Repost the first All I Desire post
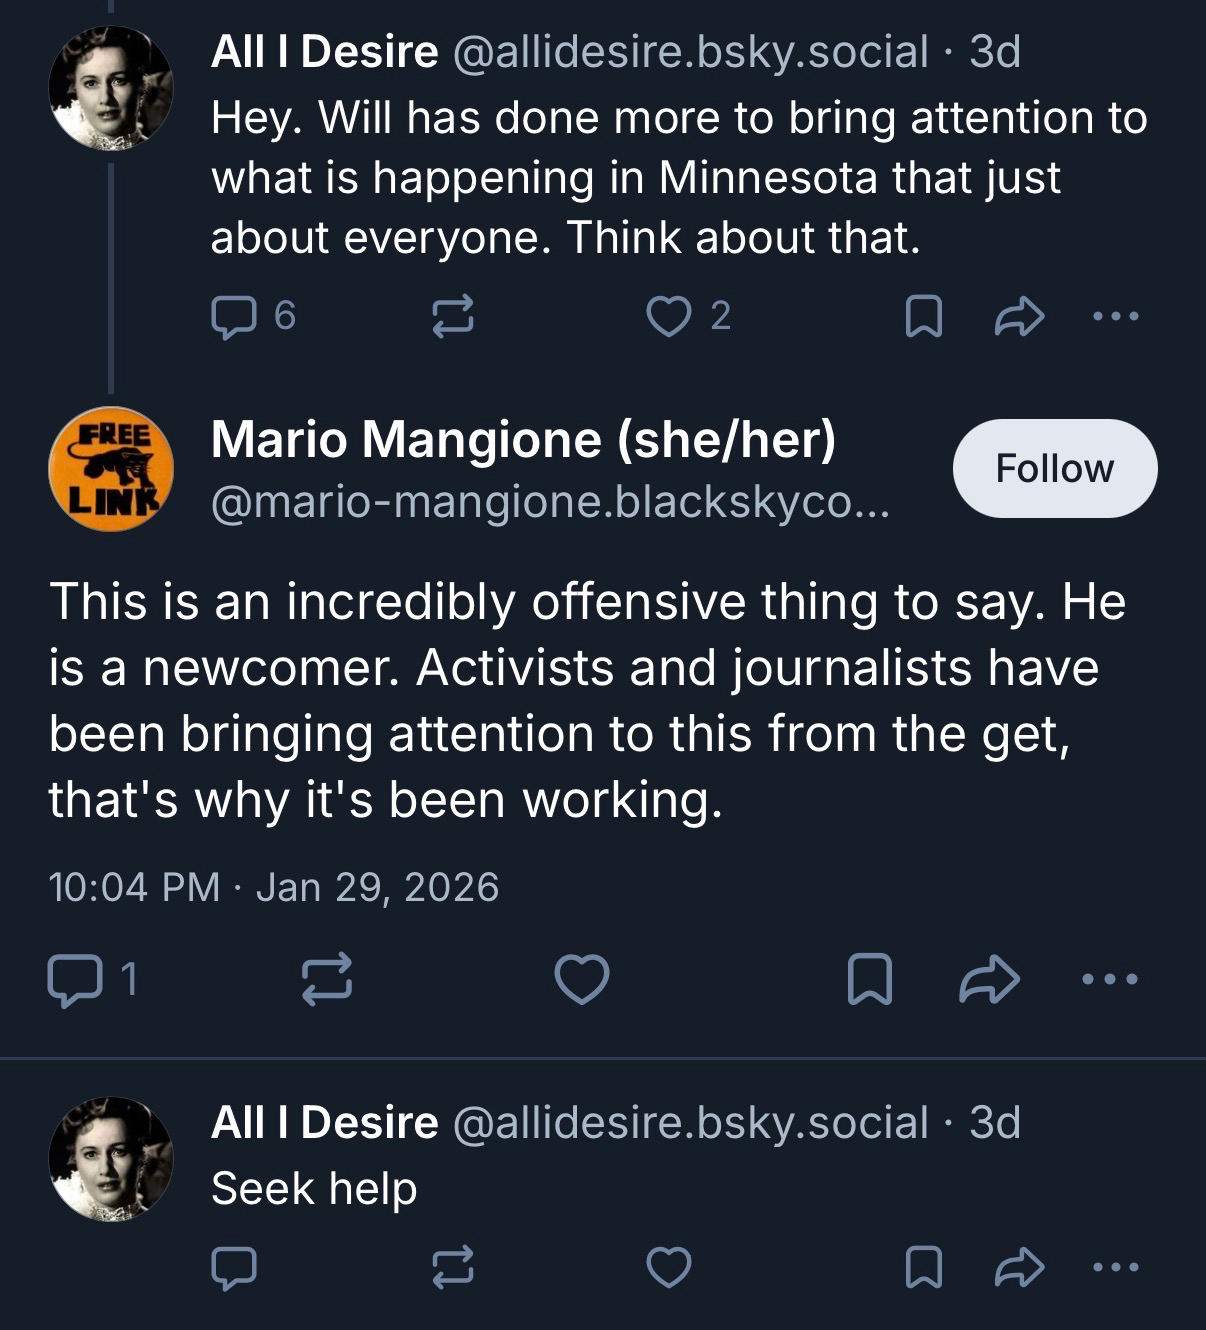Screen dimensions: 1206x1330 point(452,317)
